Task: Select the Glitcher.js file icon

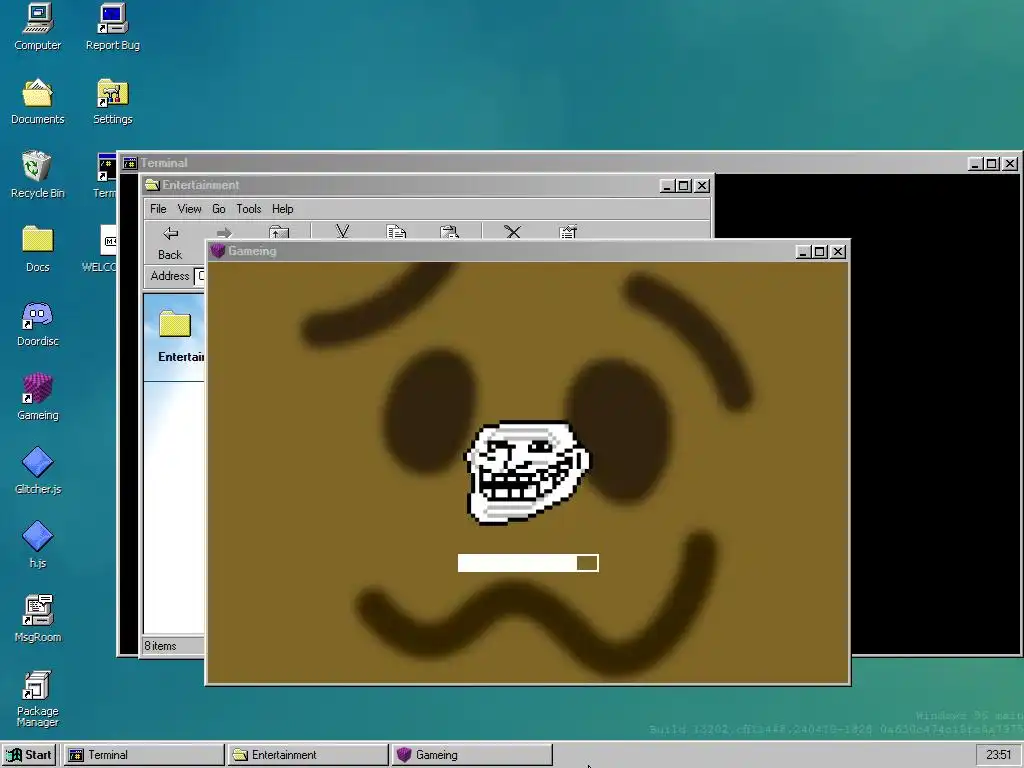Action: 37,471
